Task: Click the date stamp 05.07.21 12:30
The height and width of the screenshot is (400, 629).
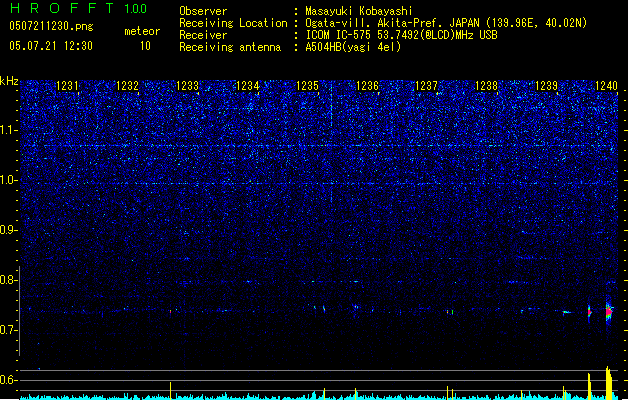Action: [51, 46]
